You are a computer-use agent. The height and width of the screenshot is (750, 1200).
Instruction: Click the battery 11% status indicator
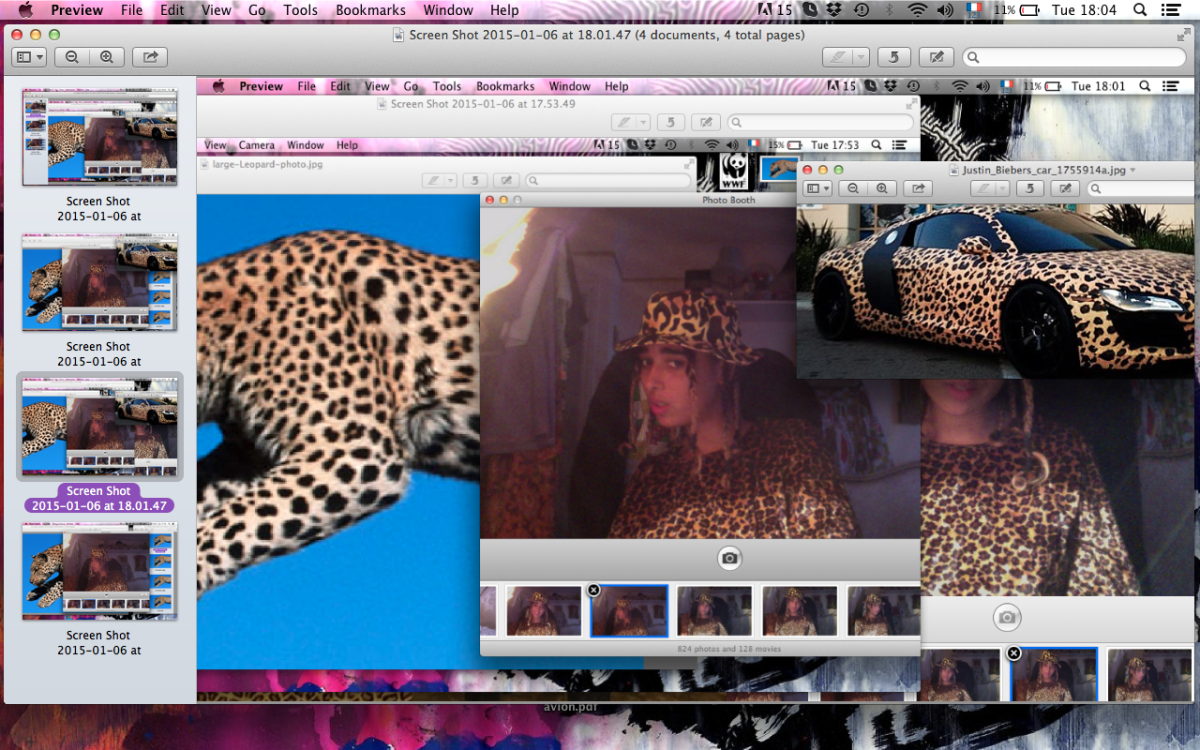(x=1018, y=10)
